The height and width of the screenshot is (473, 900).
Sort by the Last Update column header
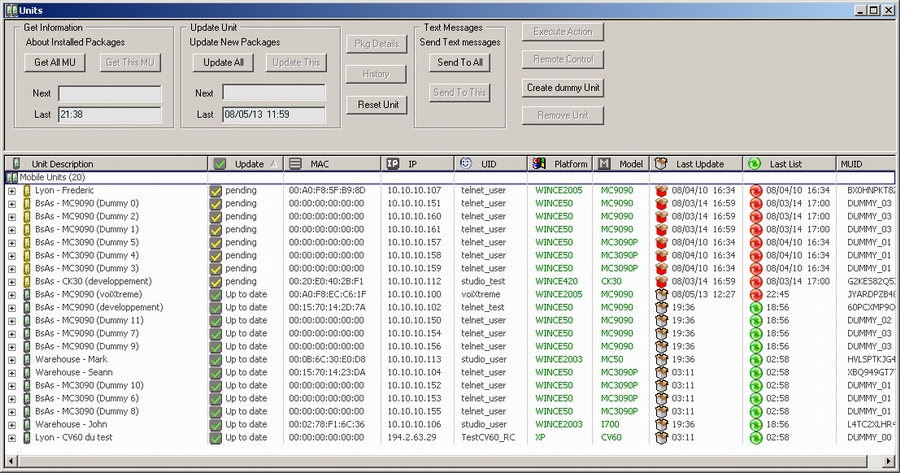click(699, 163)
